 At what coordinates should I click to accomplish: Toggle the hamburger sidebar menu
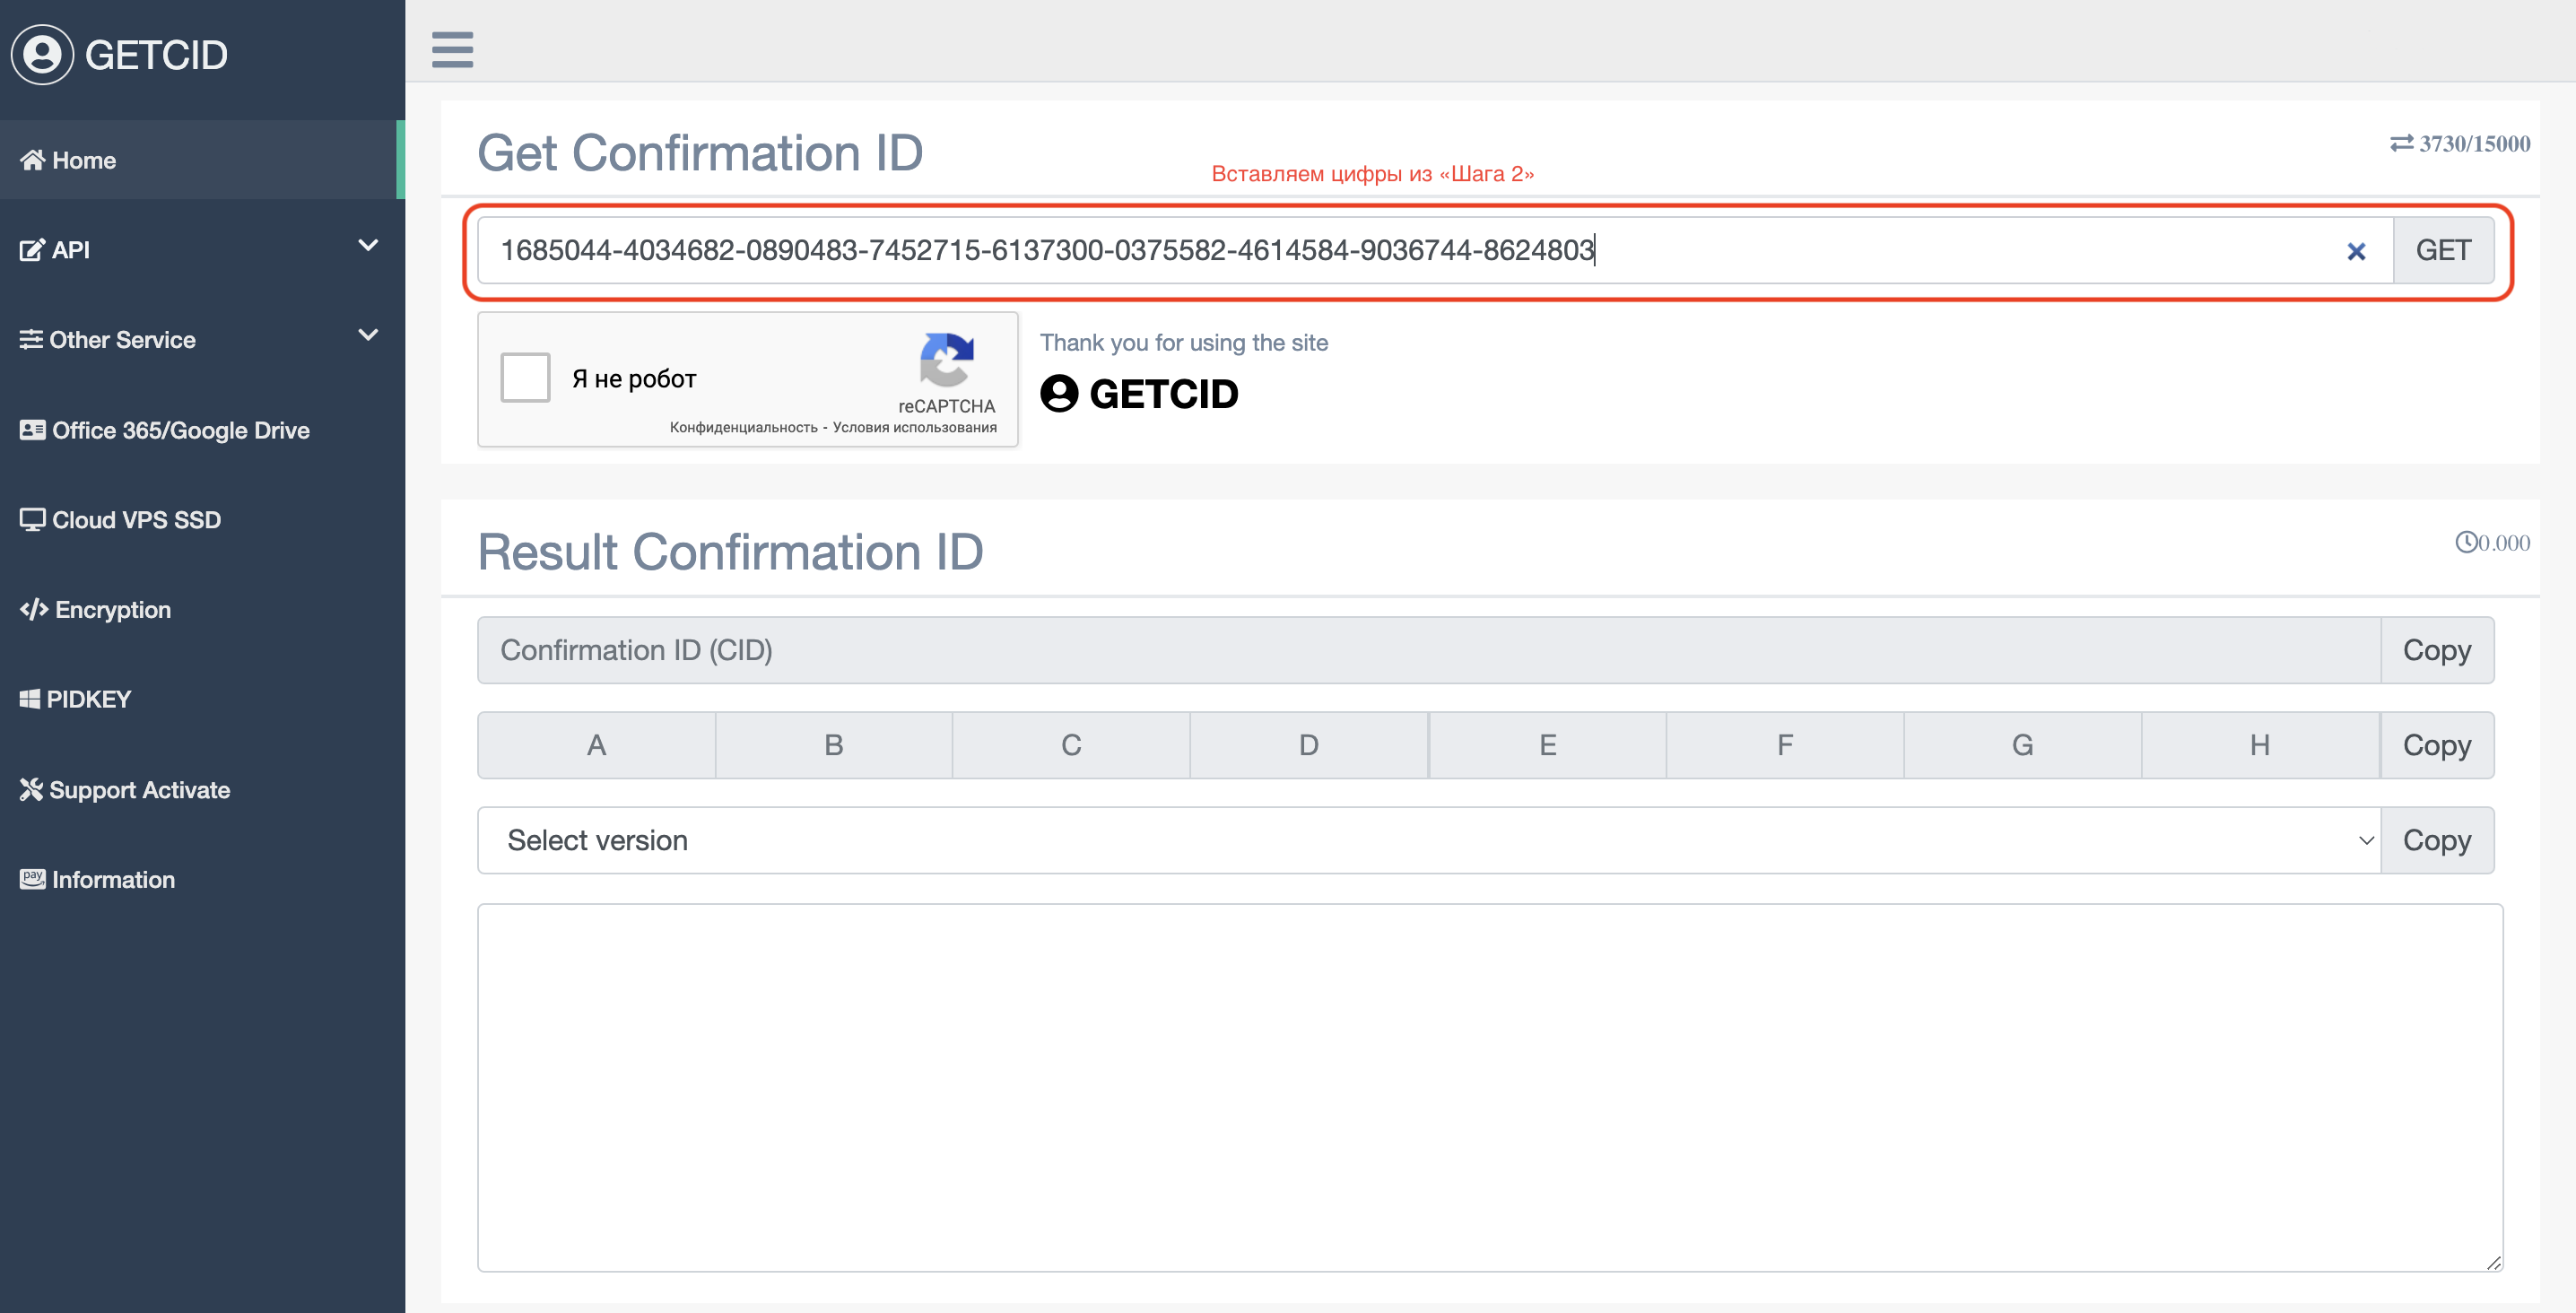click(x=452, y=49)
